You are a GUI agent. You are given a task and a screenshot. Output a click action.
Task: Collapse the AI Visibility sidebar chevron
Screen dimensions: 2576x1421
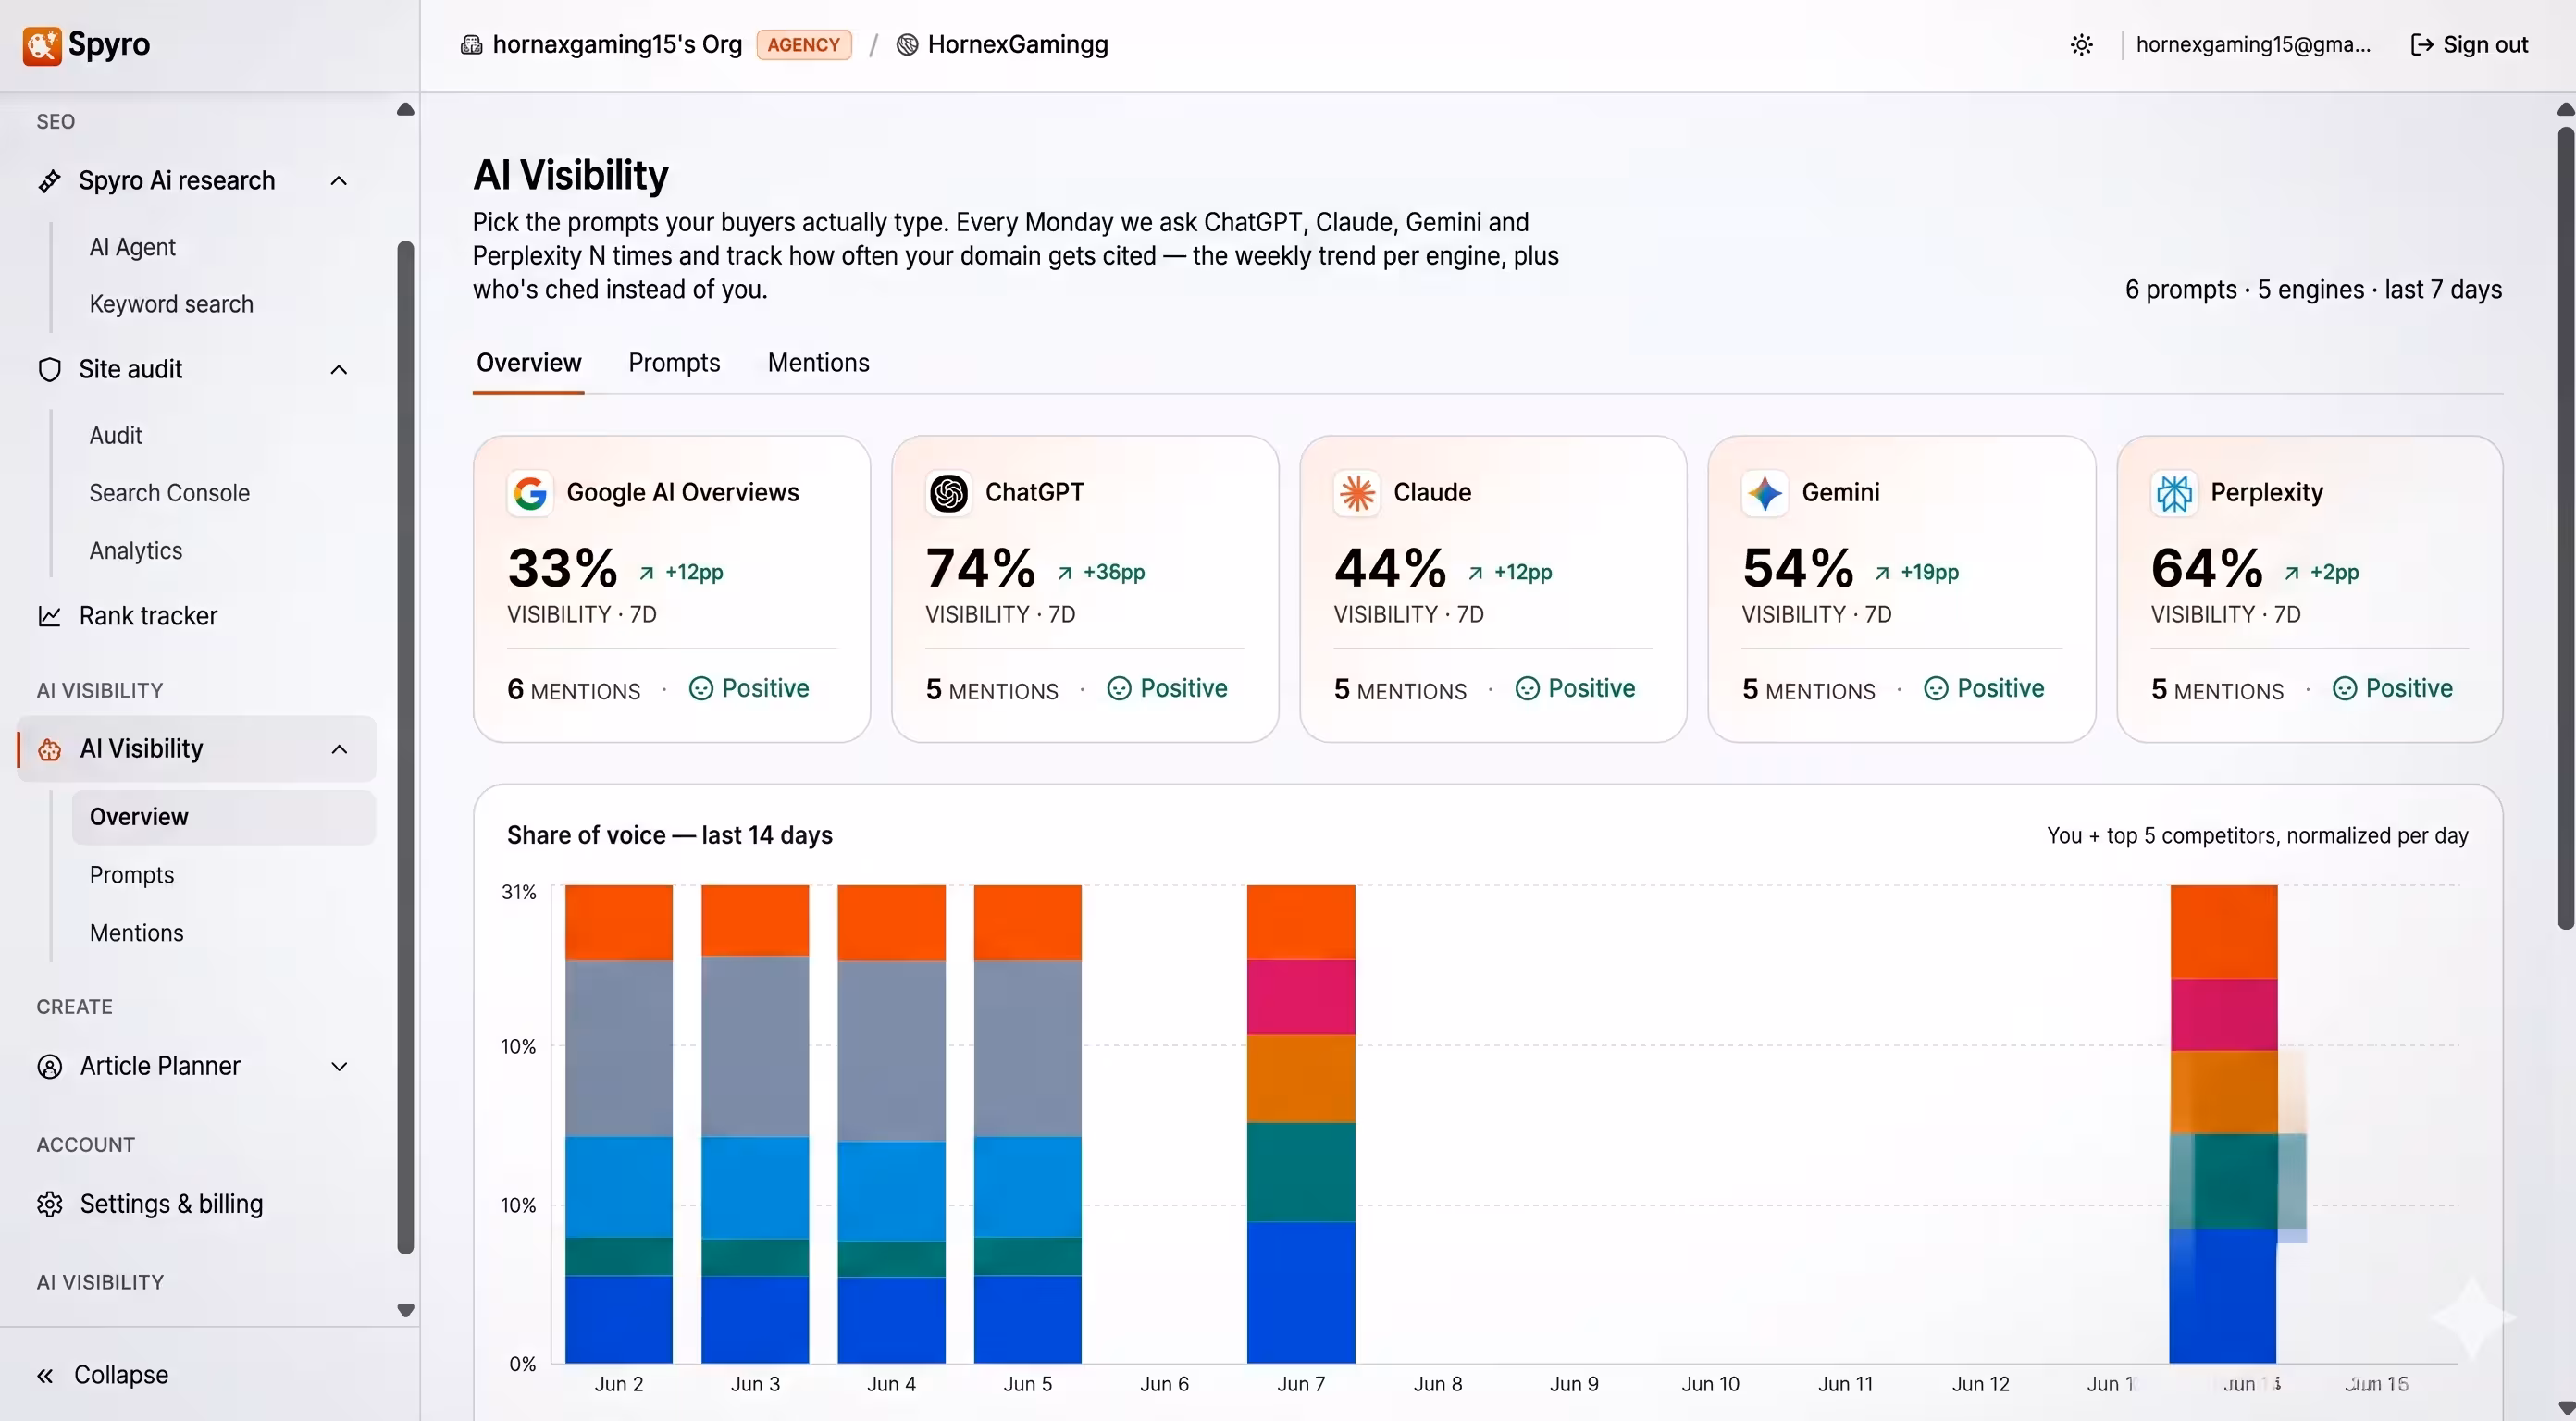tap(340, 749)
